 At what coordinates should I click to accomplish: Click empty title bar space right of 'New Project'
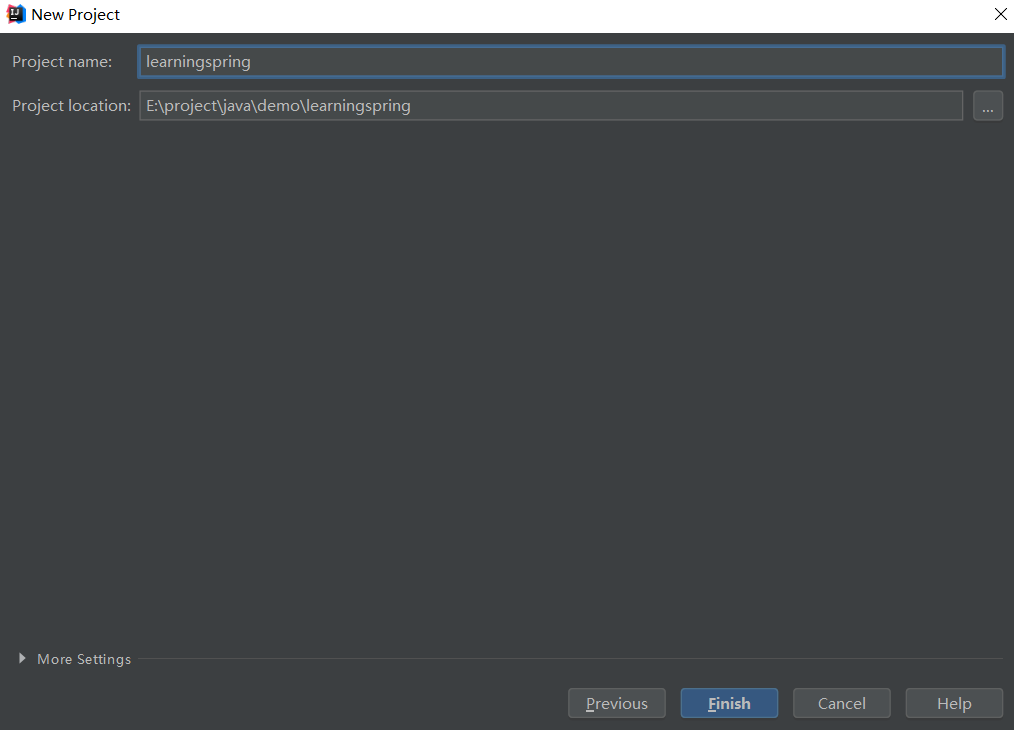click(x=500, y=15)
